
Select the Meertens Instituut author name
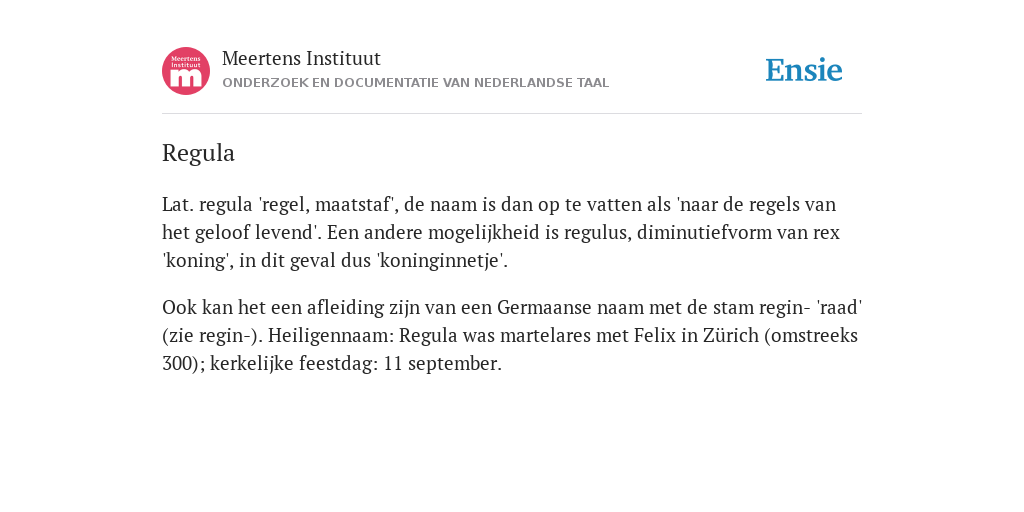301,59
